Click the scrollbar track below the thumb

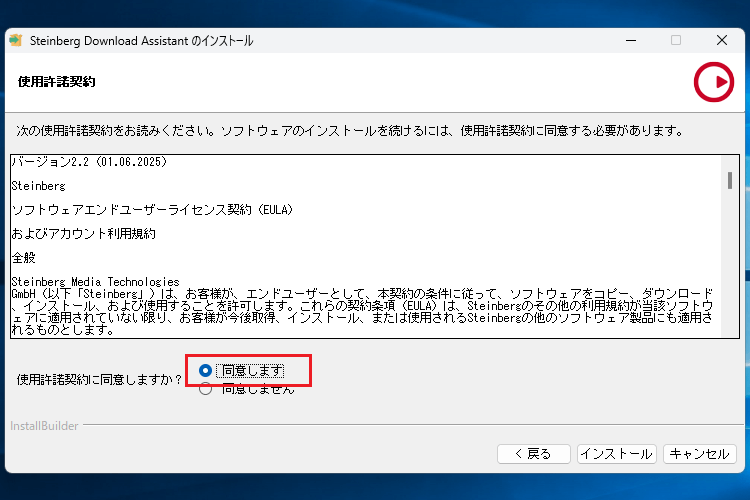(730, 270)
